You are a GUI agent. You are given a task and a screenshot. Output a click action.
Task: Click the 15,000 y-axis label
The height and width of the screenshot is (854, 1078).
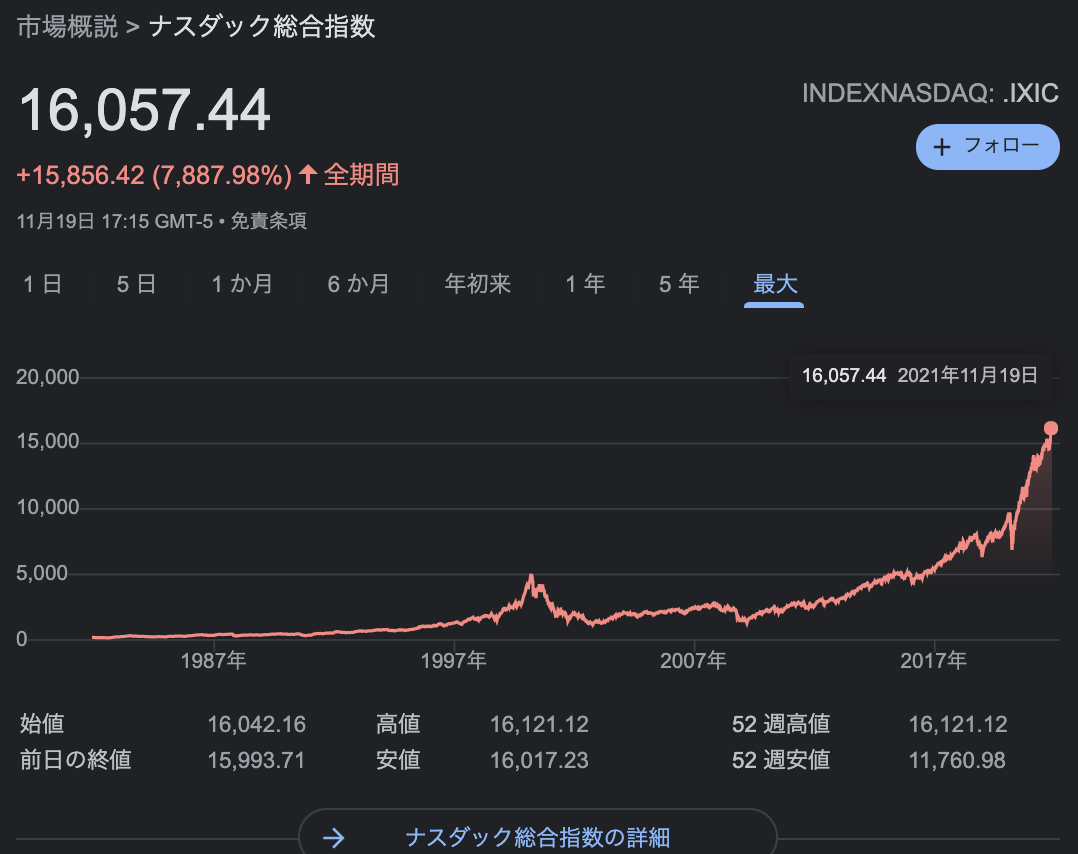(47, 441)
